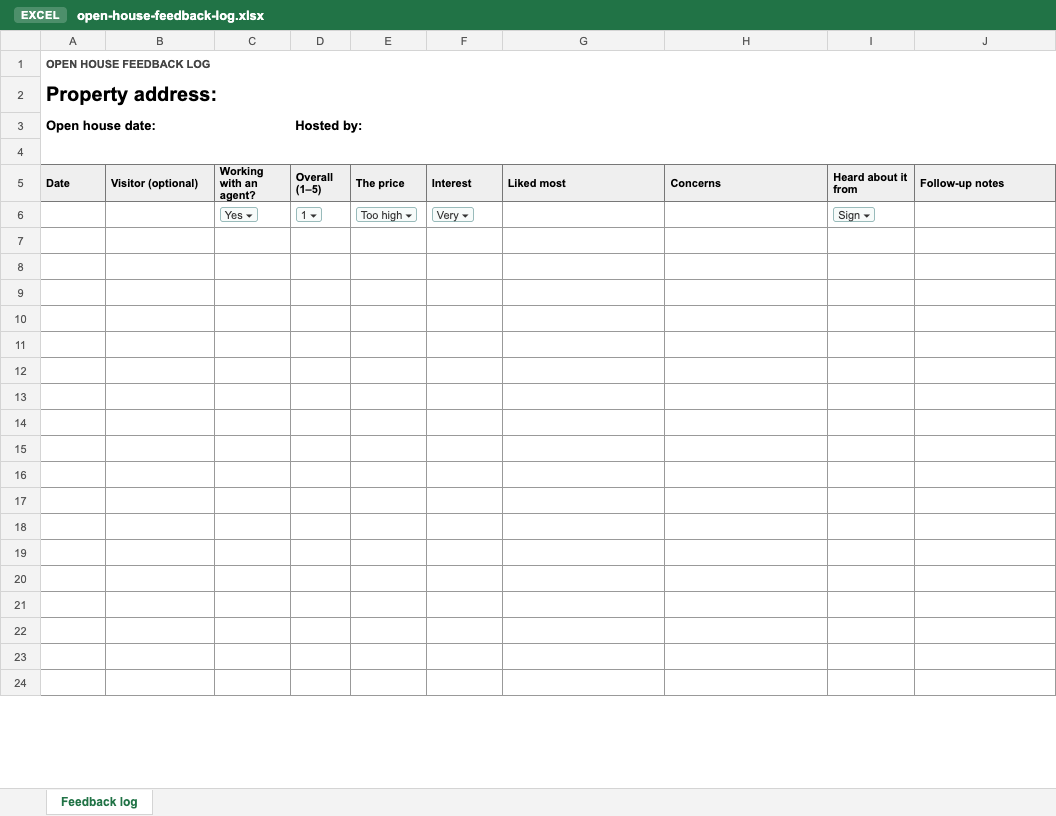Select column G header
1056x816 pixels.
(583, 41)
